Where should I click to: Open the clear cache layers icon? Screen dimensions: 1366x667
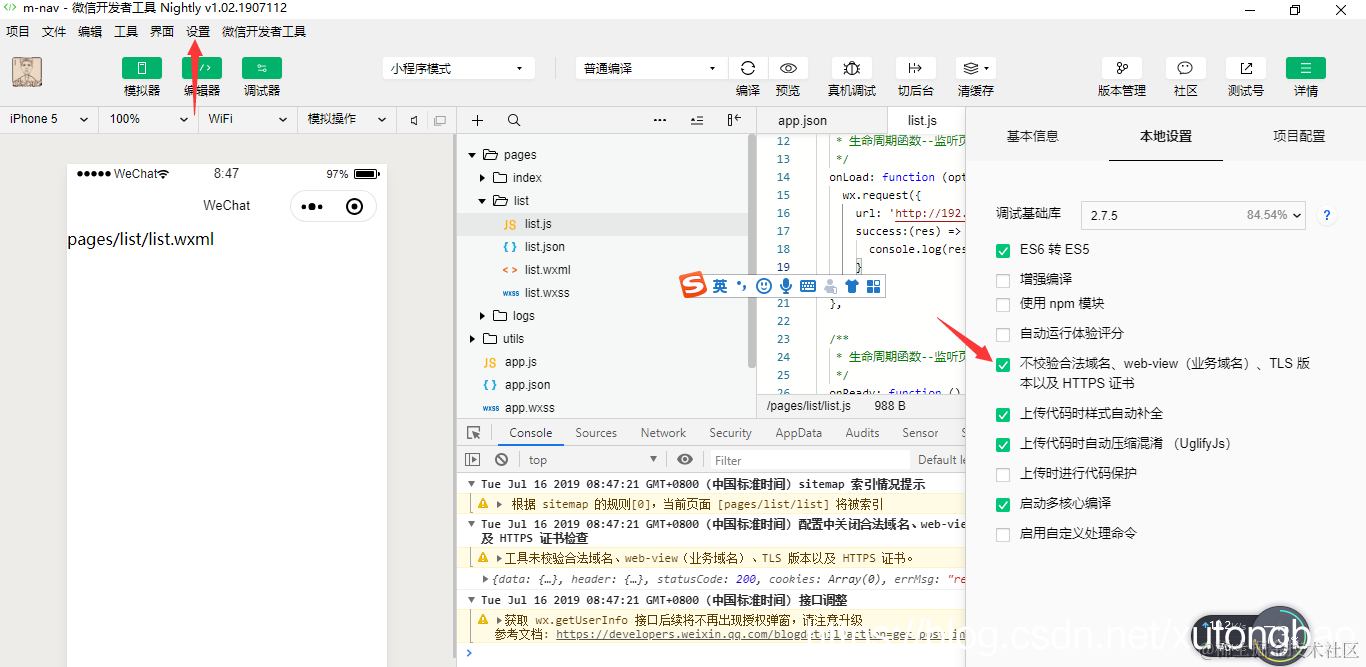[x=975, y=68]
